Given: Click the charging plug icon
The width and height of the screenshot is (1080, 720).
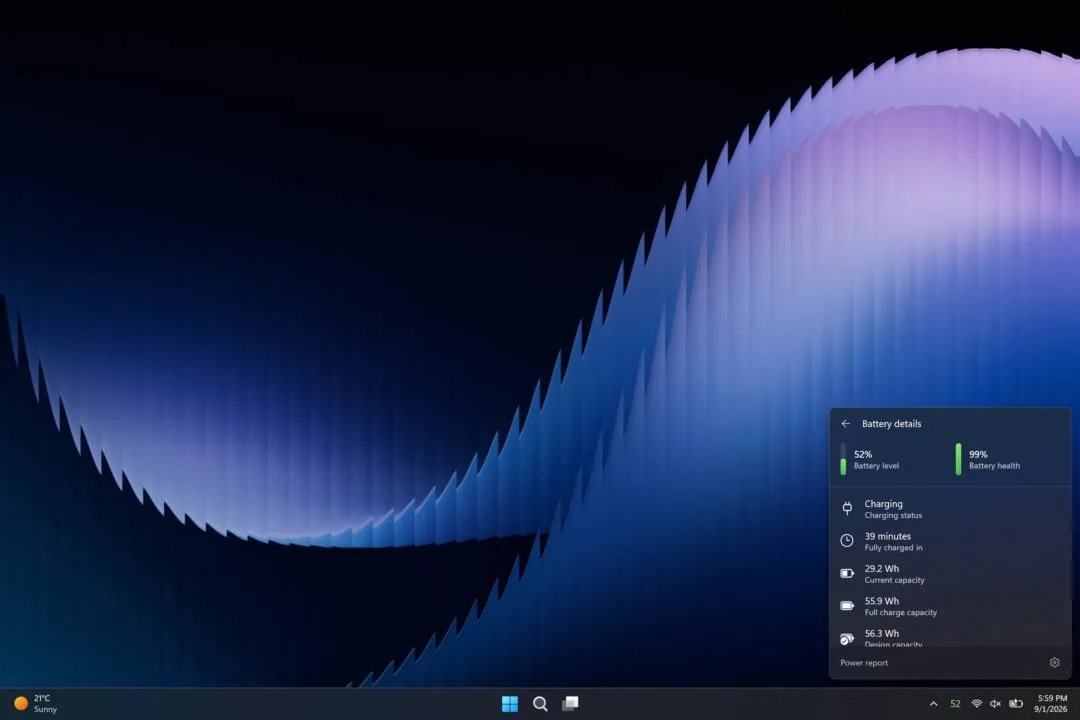Looking at the screenshot, I should pyautogui.click(x=847, y=508).
